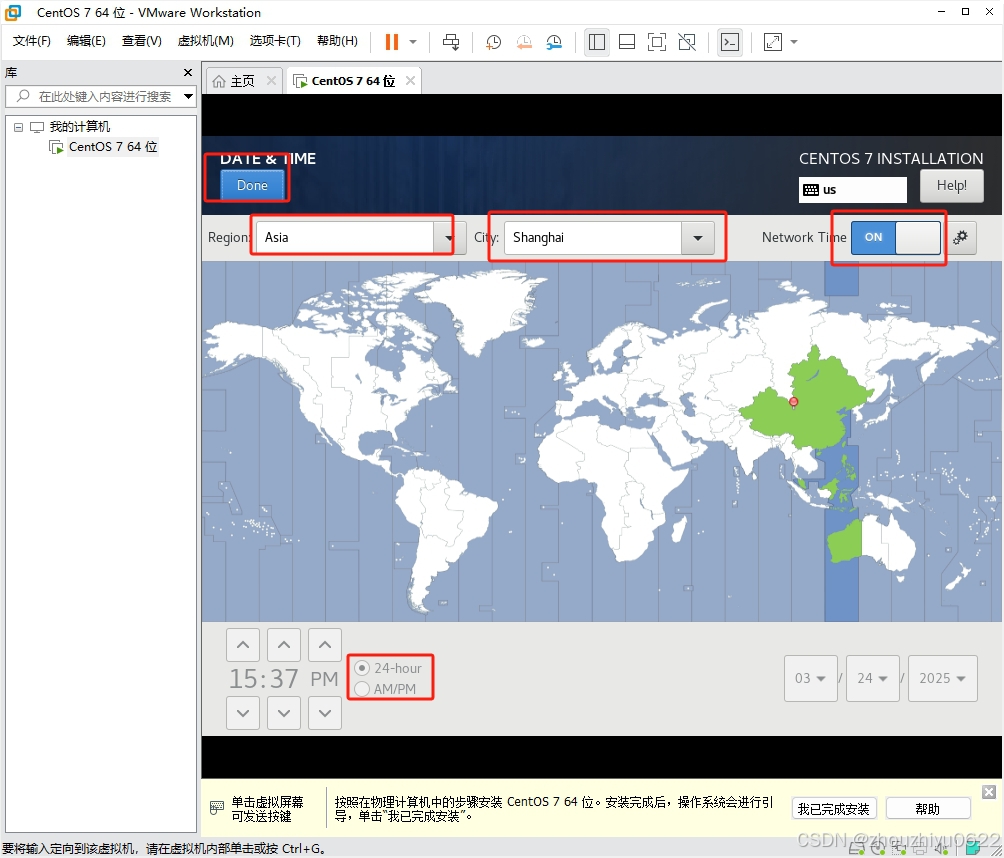
Task: Toggle the Network Time switch
Action: coord(895,238)
